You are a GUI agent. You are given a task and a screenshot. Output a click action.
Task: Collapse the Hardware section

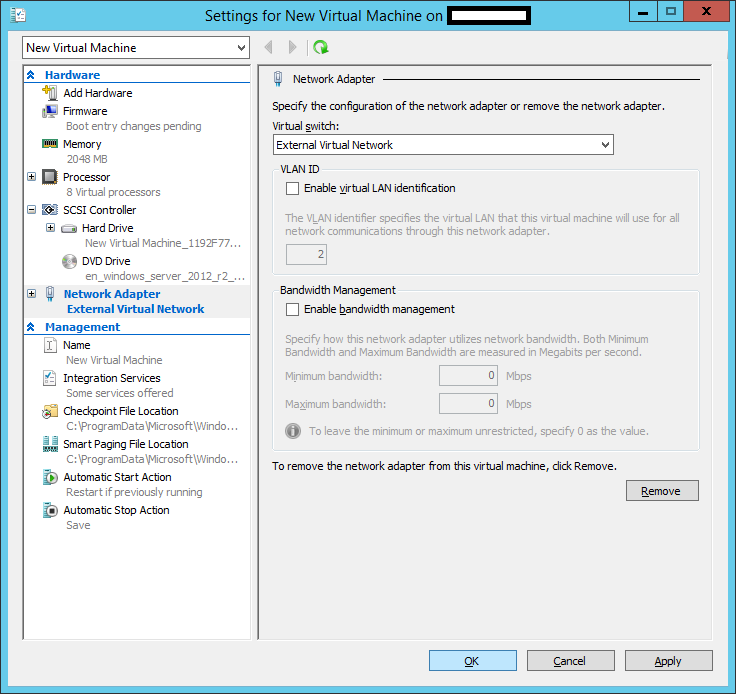click(31, 75)
